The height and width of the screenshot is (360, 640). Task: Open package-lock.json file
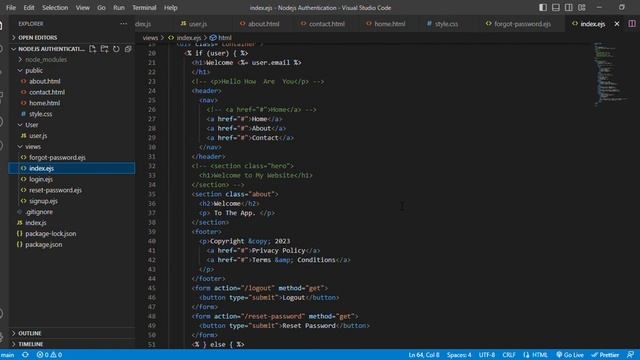(x=51, y=234)
